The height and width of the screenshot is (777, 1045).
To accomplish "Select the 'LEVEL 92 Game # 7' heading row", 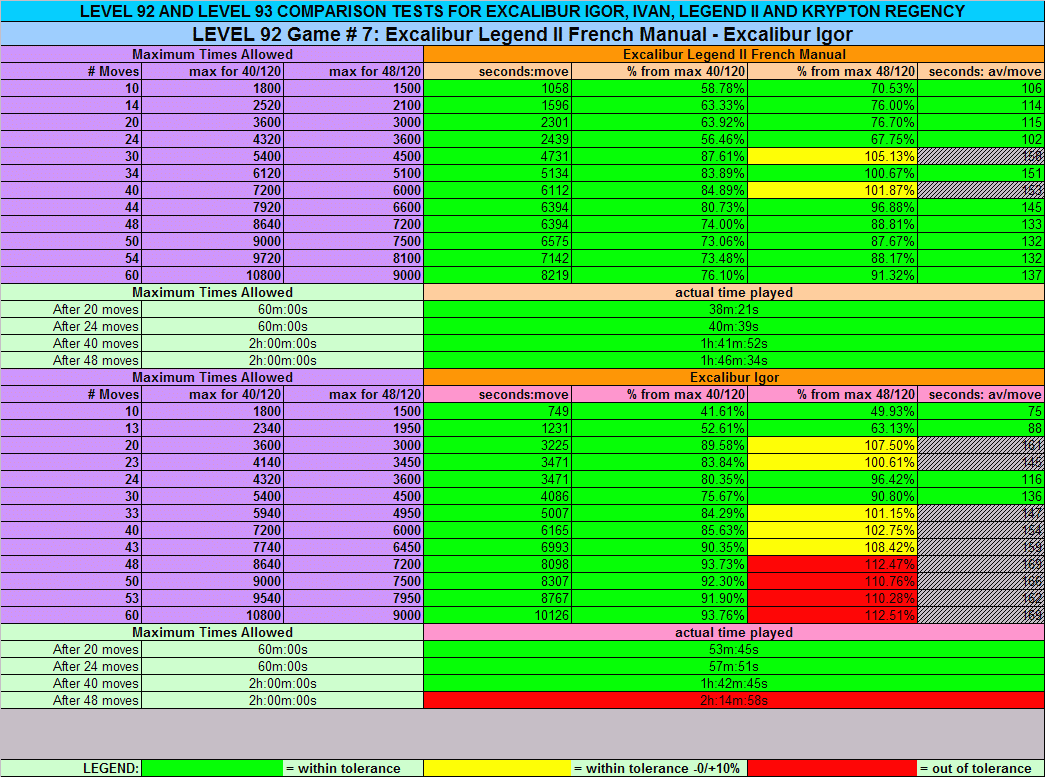I will [522, 34].
